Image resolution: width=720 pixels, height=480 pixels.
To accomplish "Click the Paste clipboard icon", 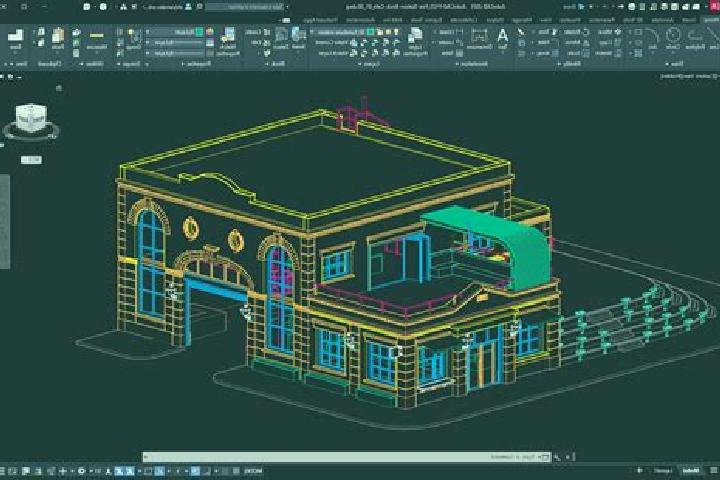I will pos(58,39).
